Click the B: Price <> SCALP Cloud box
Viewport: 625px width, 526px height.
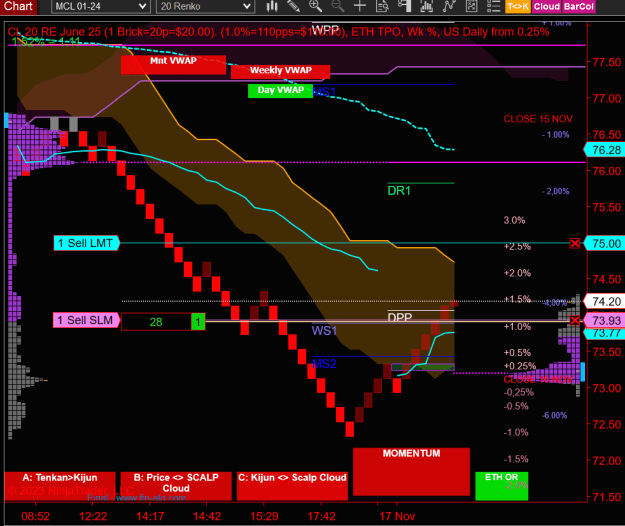pos(176,486)
